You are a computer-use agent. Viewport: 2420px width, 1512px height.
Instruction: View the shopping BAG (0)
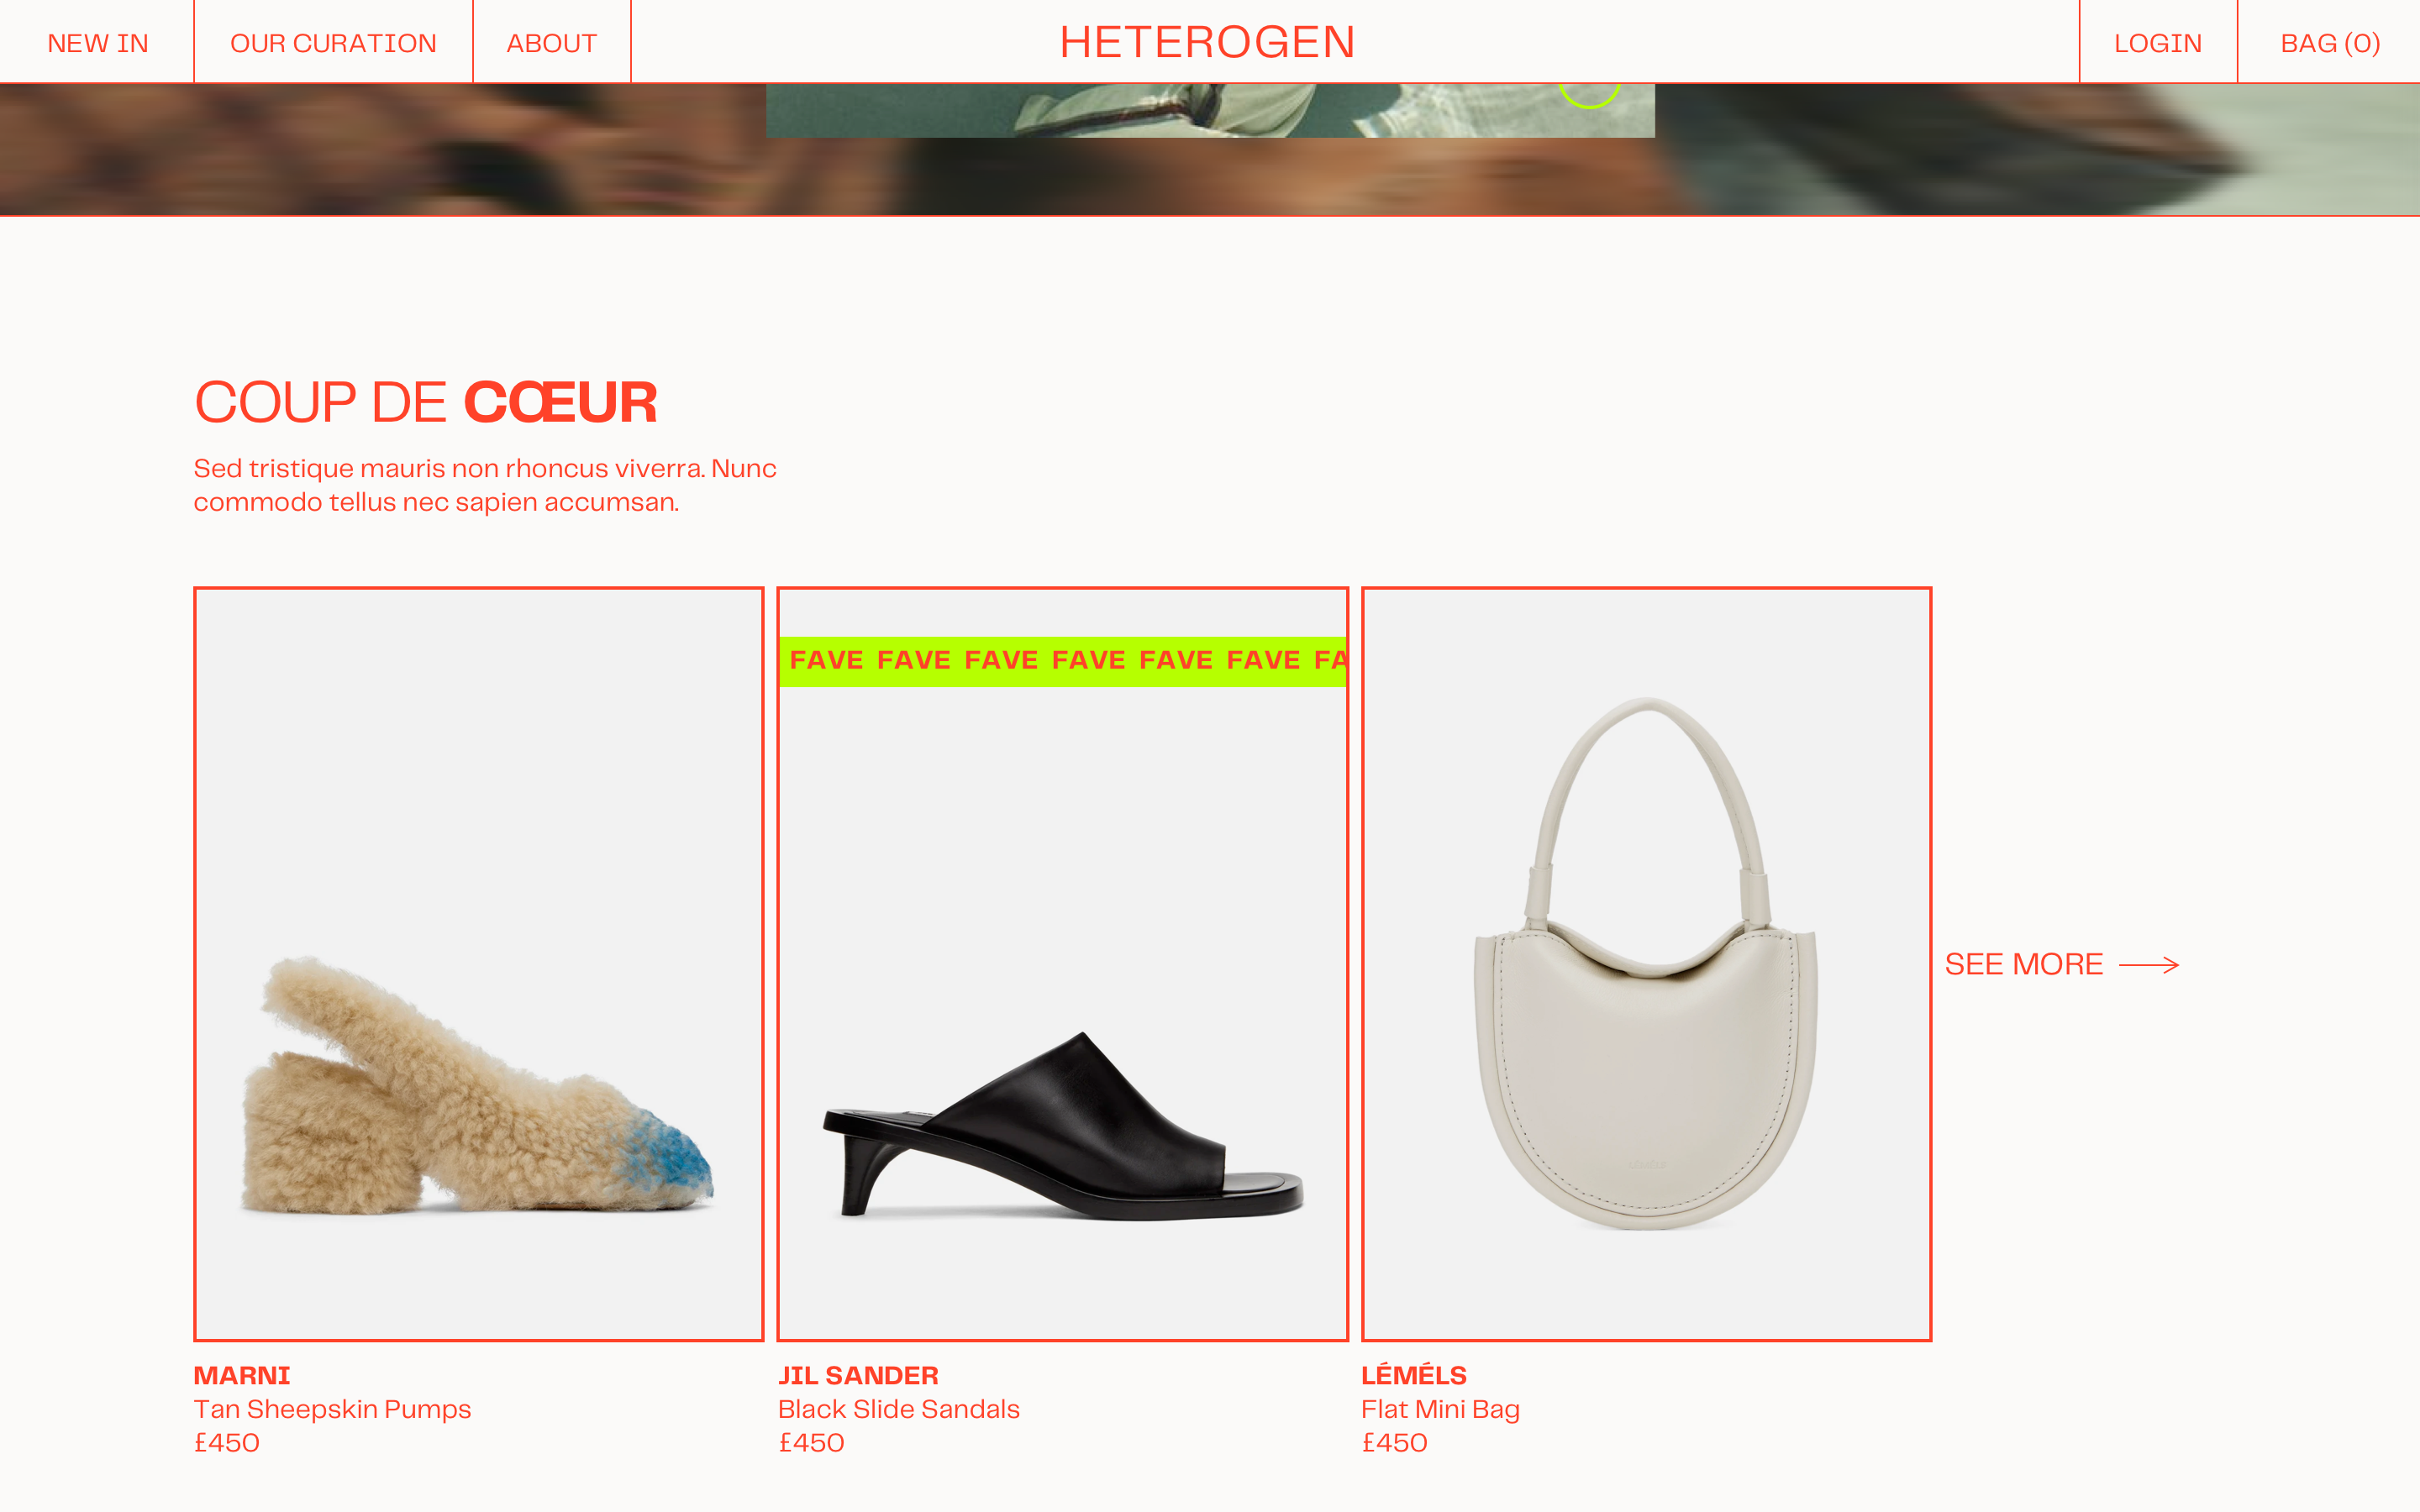(x=2330, y=43)
